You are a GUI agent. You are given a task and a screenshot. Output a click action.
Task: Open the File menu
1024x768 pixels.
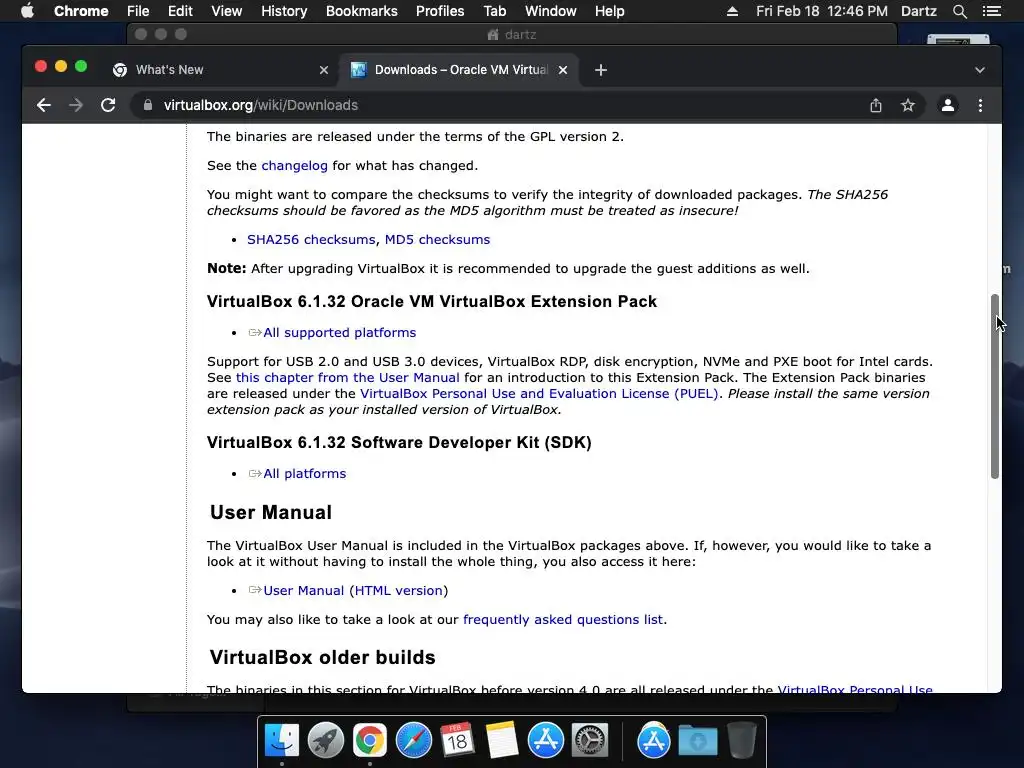[138, 11]
